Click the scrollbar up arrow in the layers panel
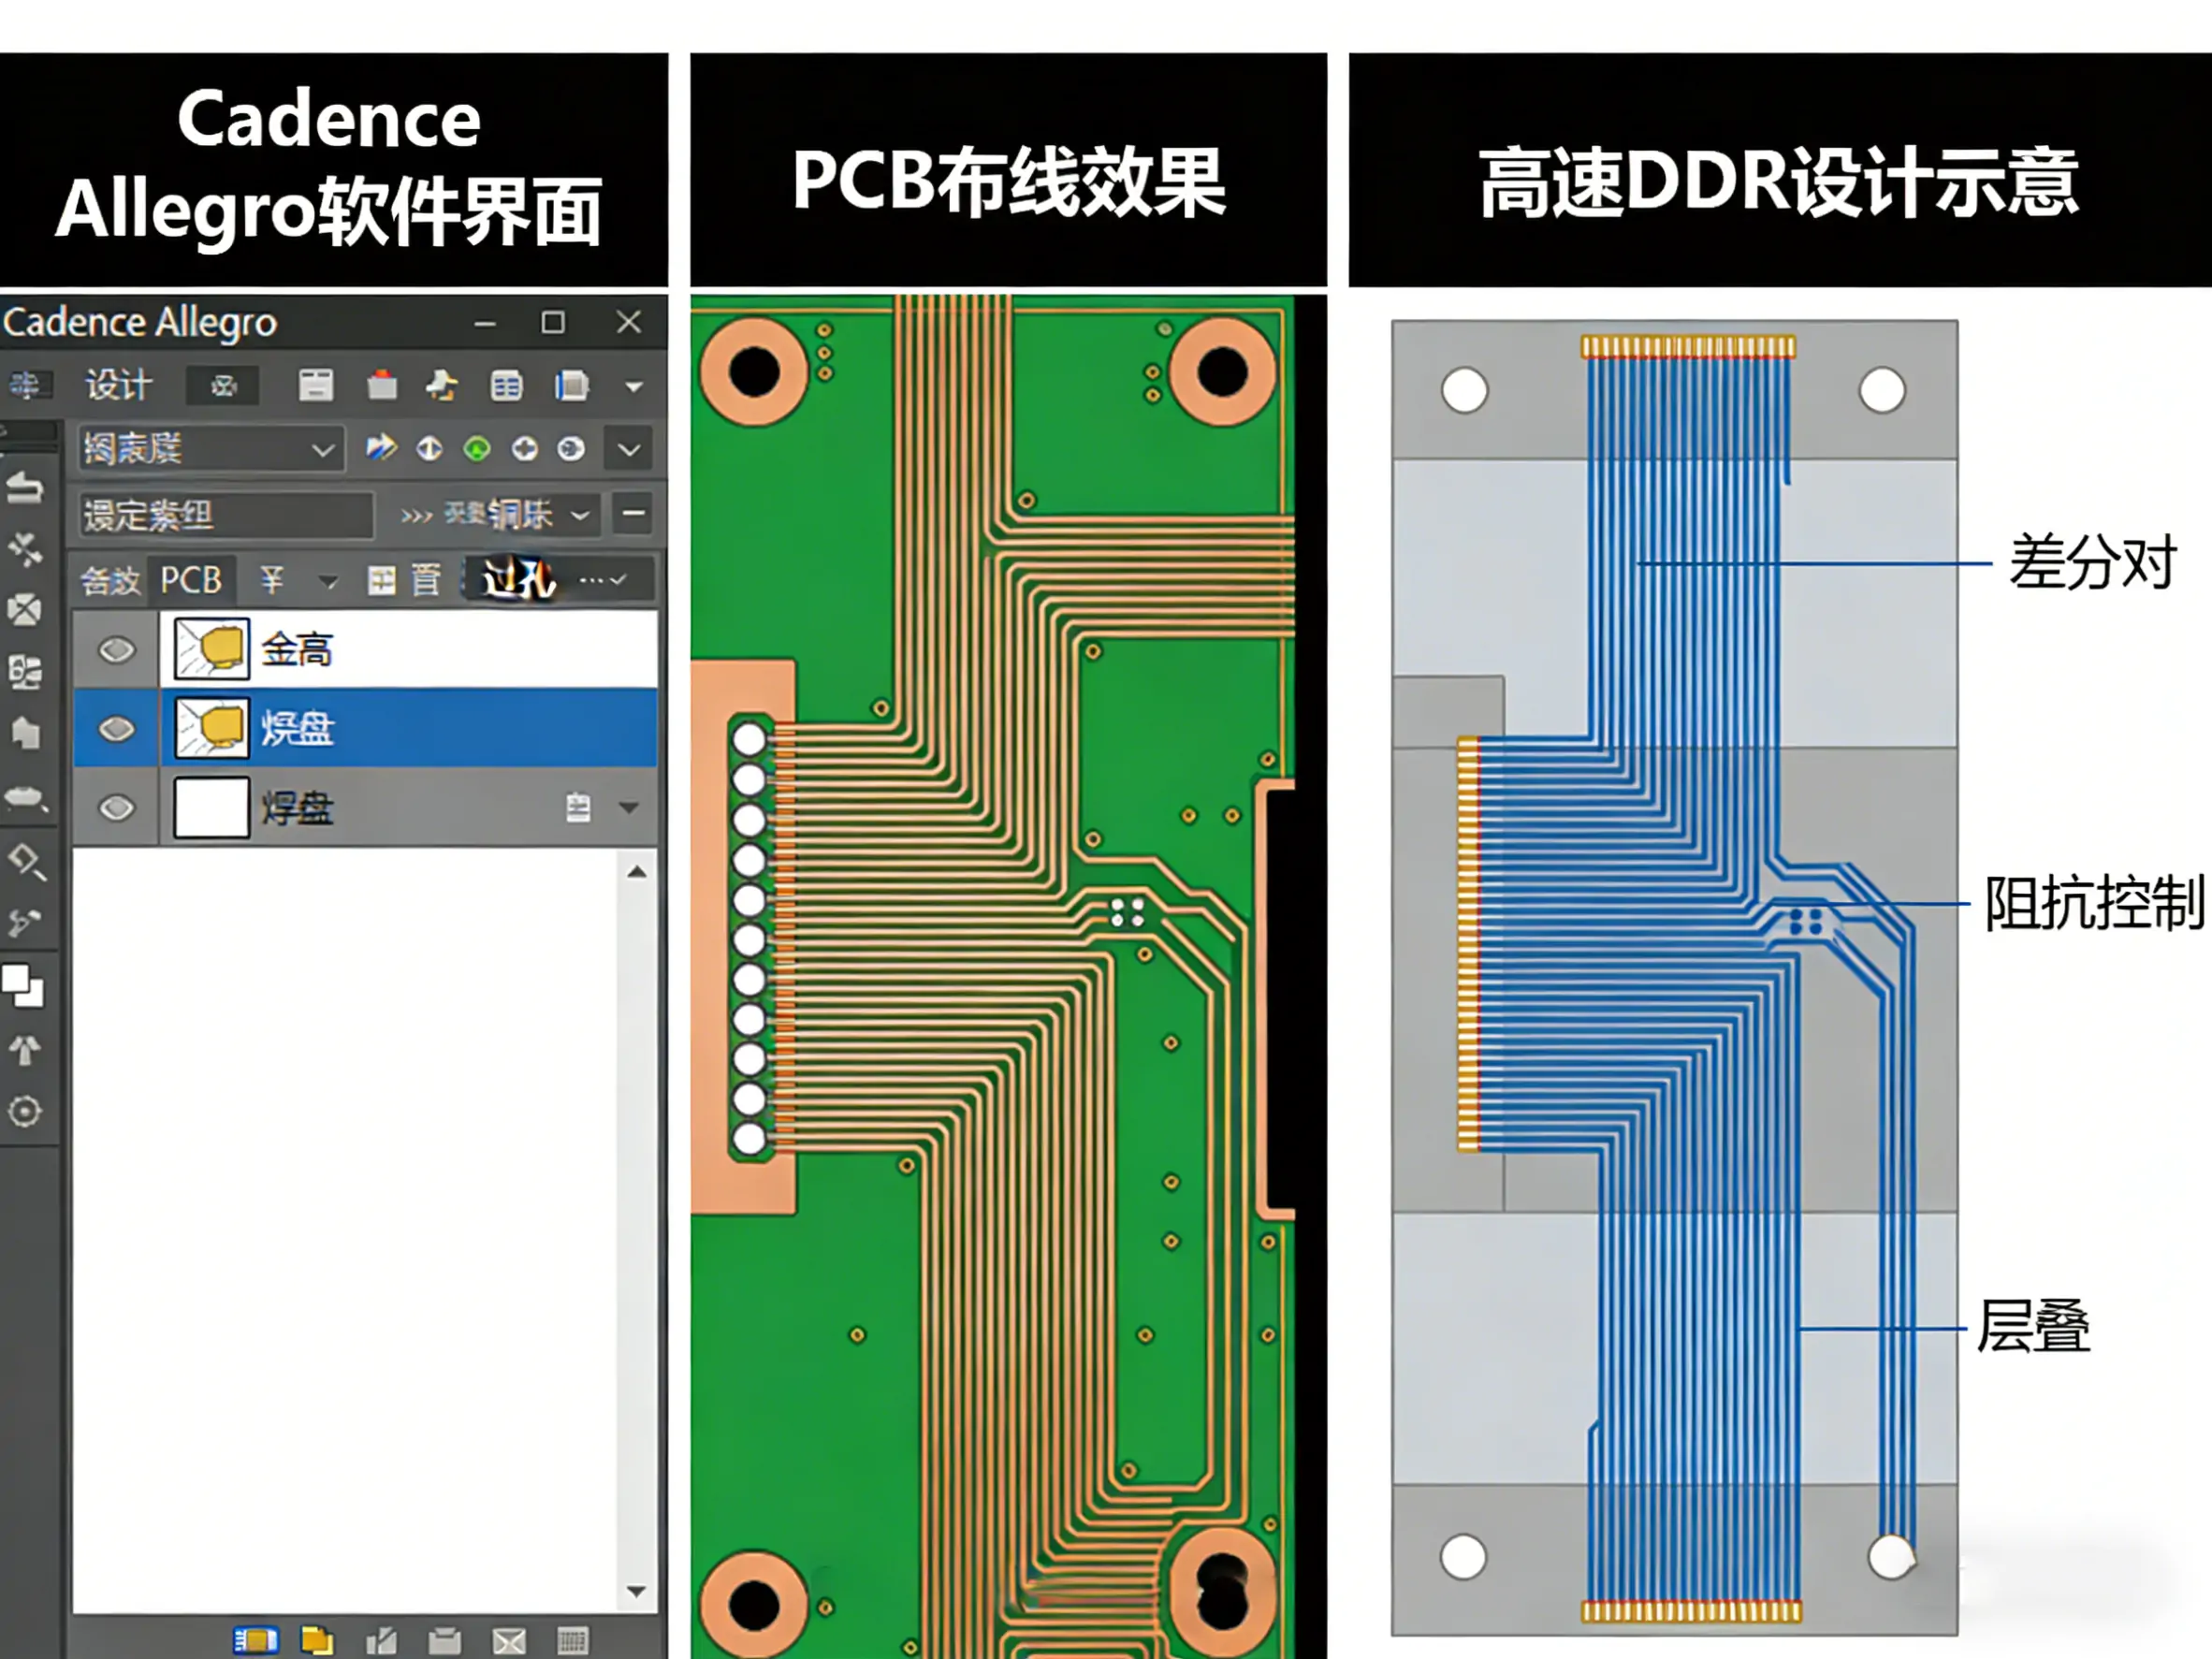2212x1659 pixels. [637, 870]
